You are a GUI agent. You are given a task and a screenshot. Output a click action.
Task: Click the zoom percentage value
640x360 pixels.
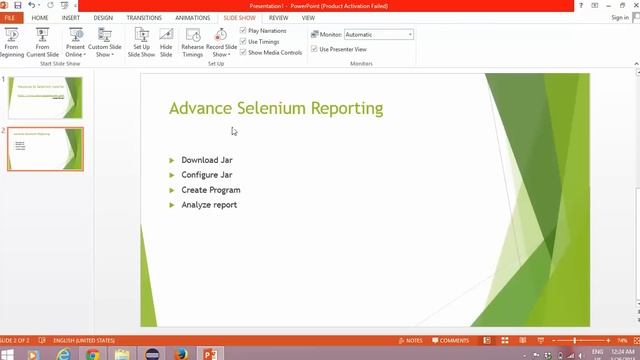click(x=622, y=340)
